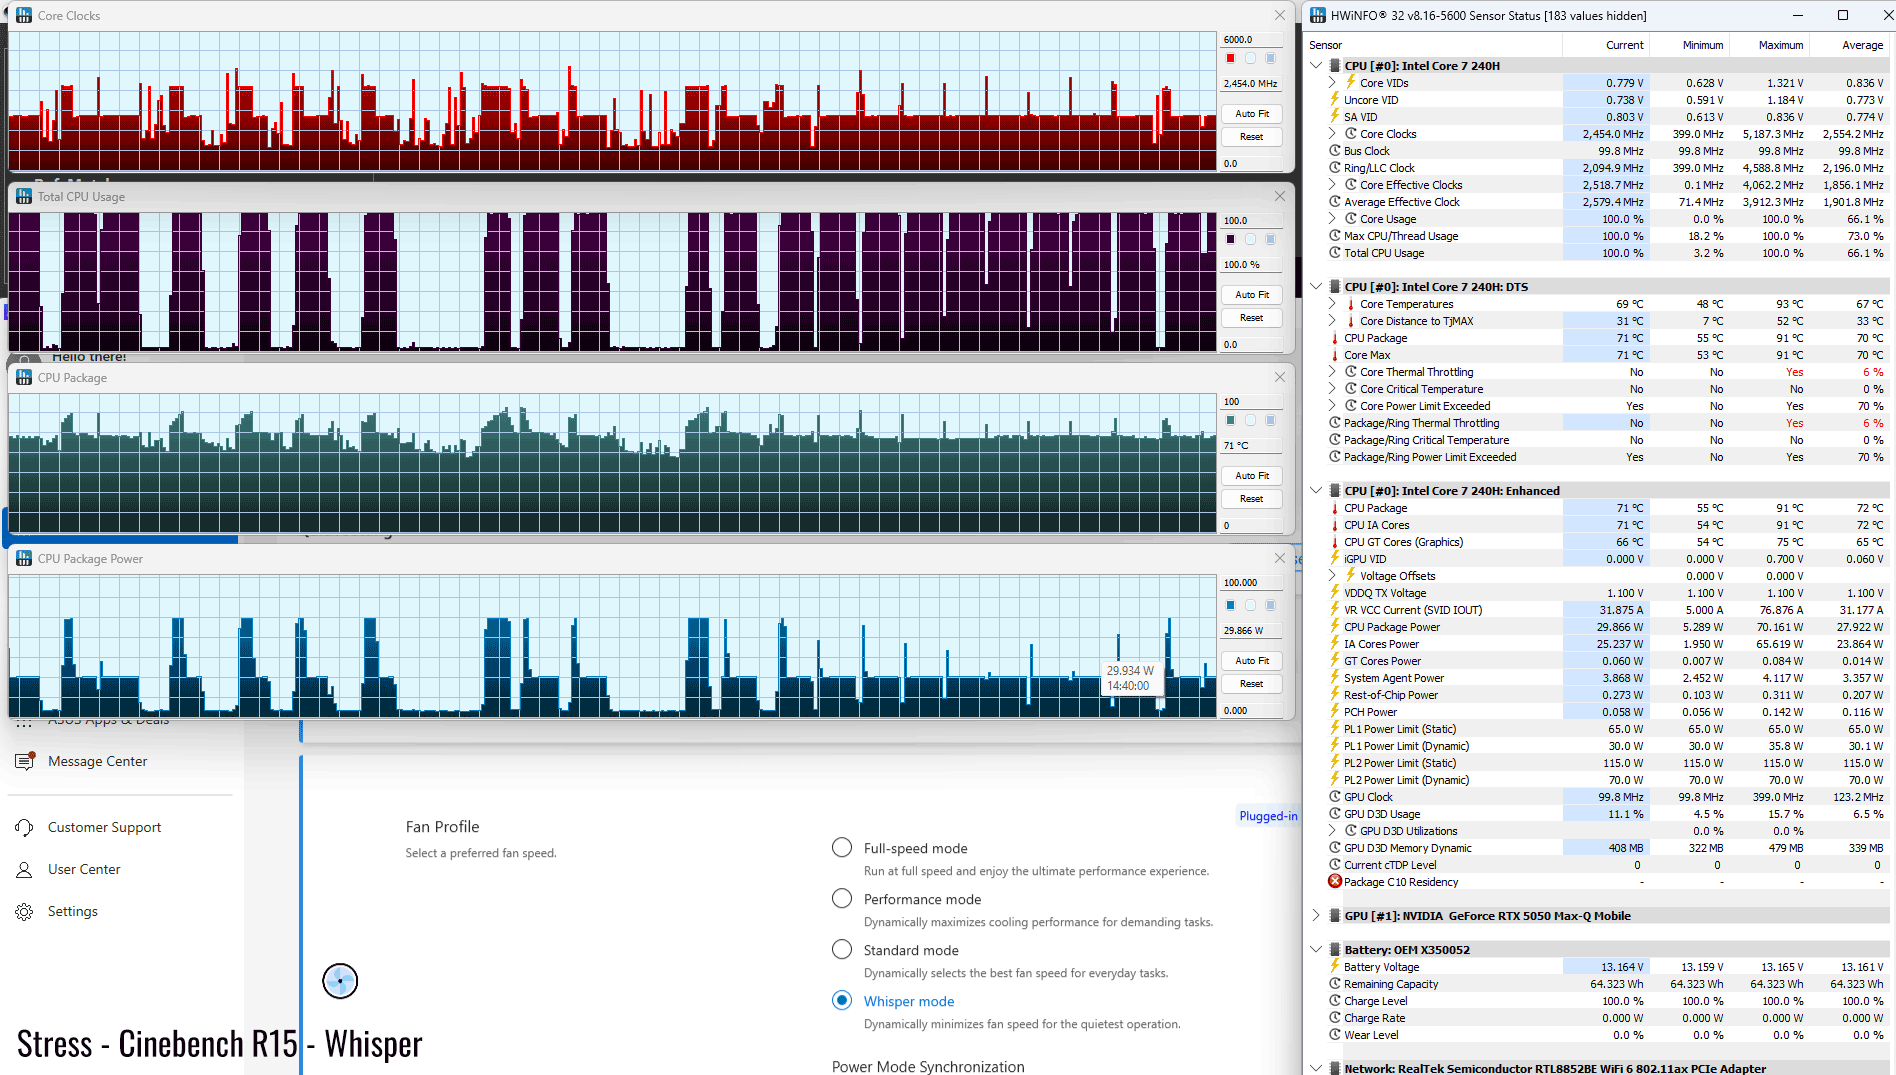
Task: Expand the NVIDIA GeForce RTX 5050 group
Action: tap(1317, 916)
